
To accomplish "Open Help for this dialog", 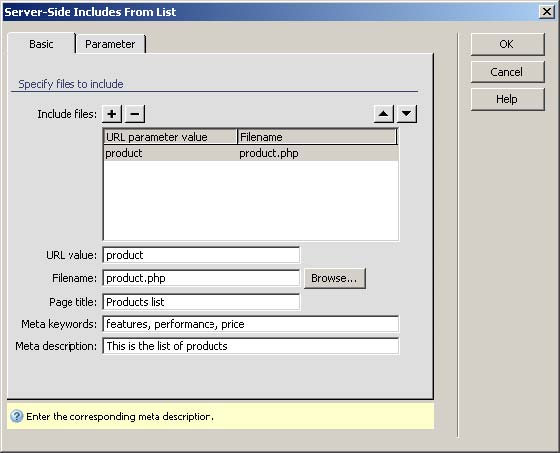I will coord(508,99).
